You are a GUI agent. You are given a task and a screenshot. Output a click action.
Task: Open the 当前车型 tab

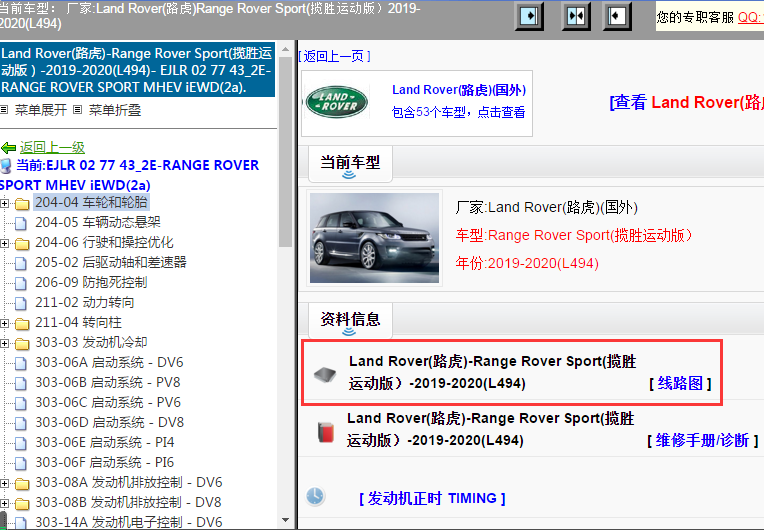pyautogui.click(x=350, y=163)
